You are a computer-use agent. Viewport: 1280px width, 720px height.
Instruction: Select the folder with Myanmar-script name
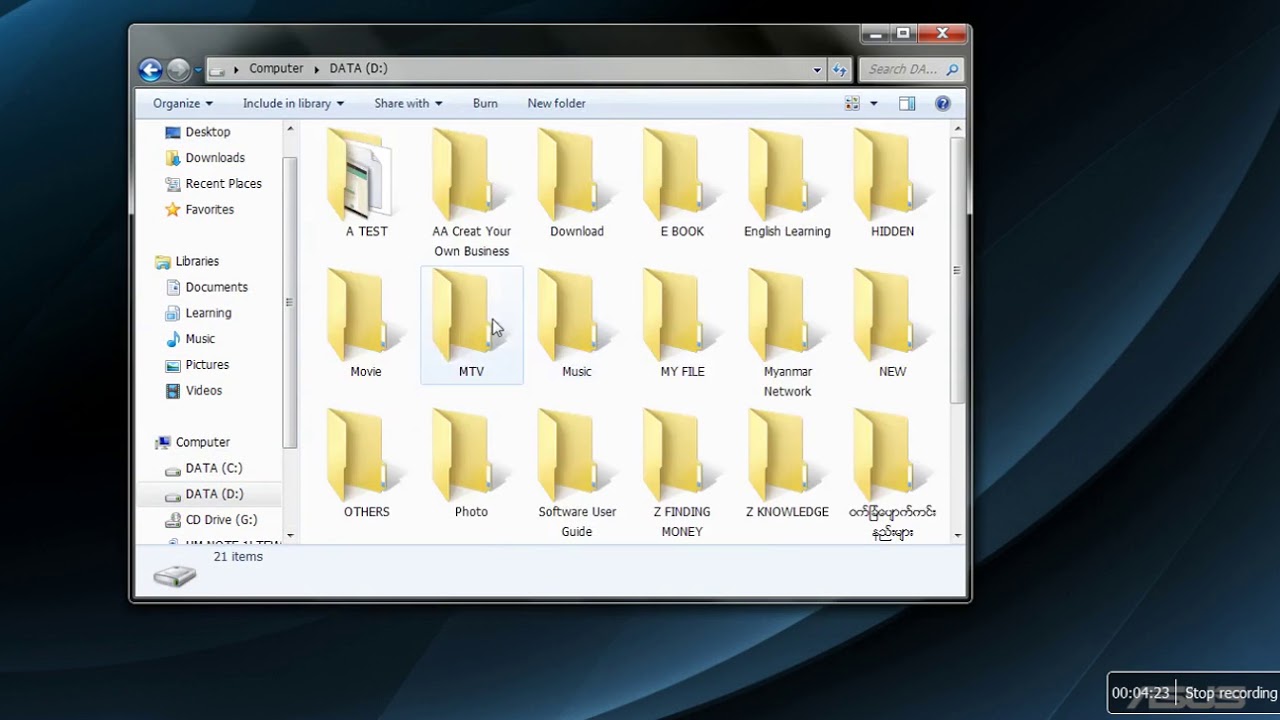[887, 454]
